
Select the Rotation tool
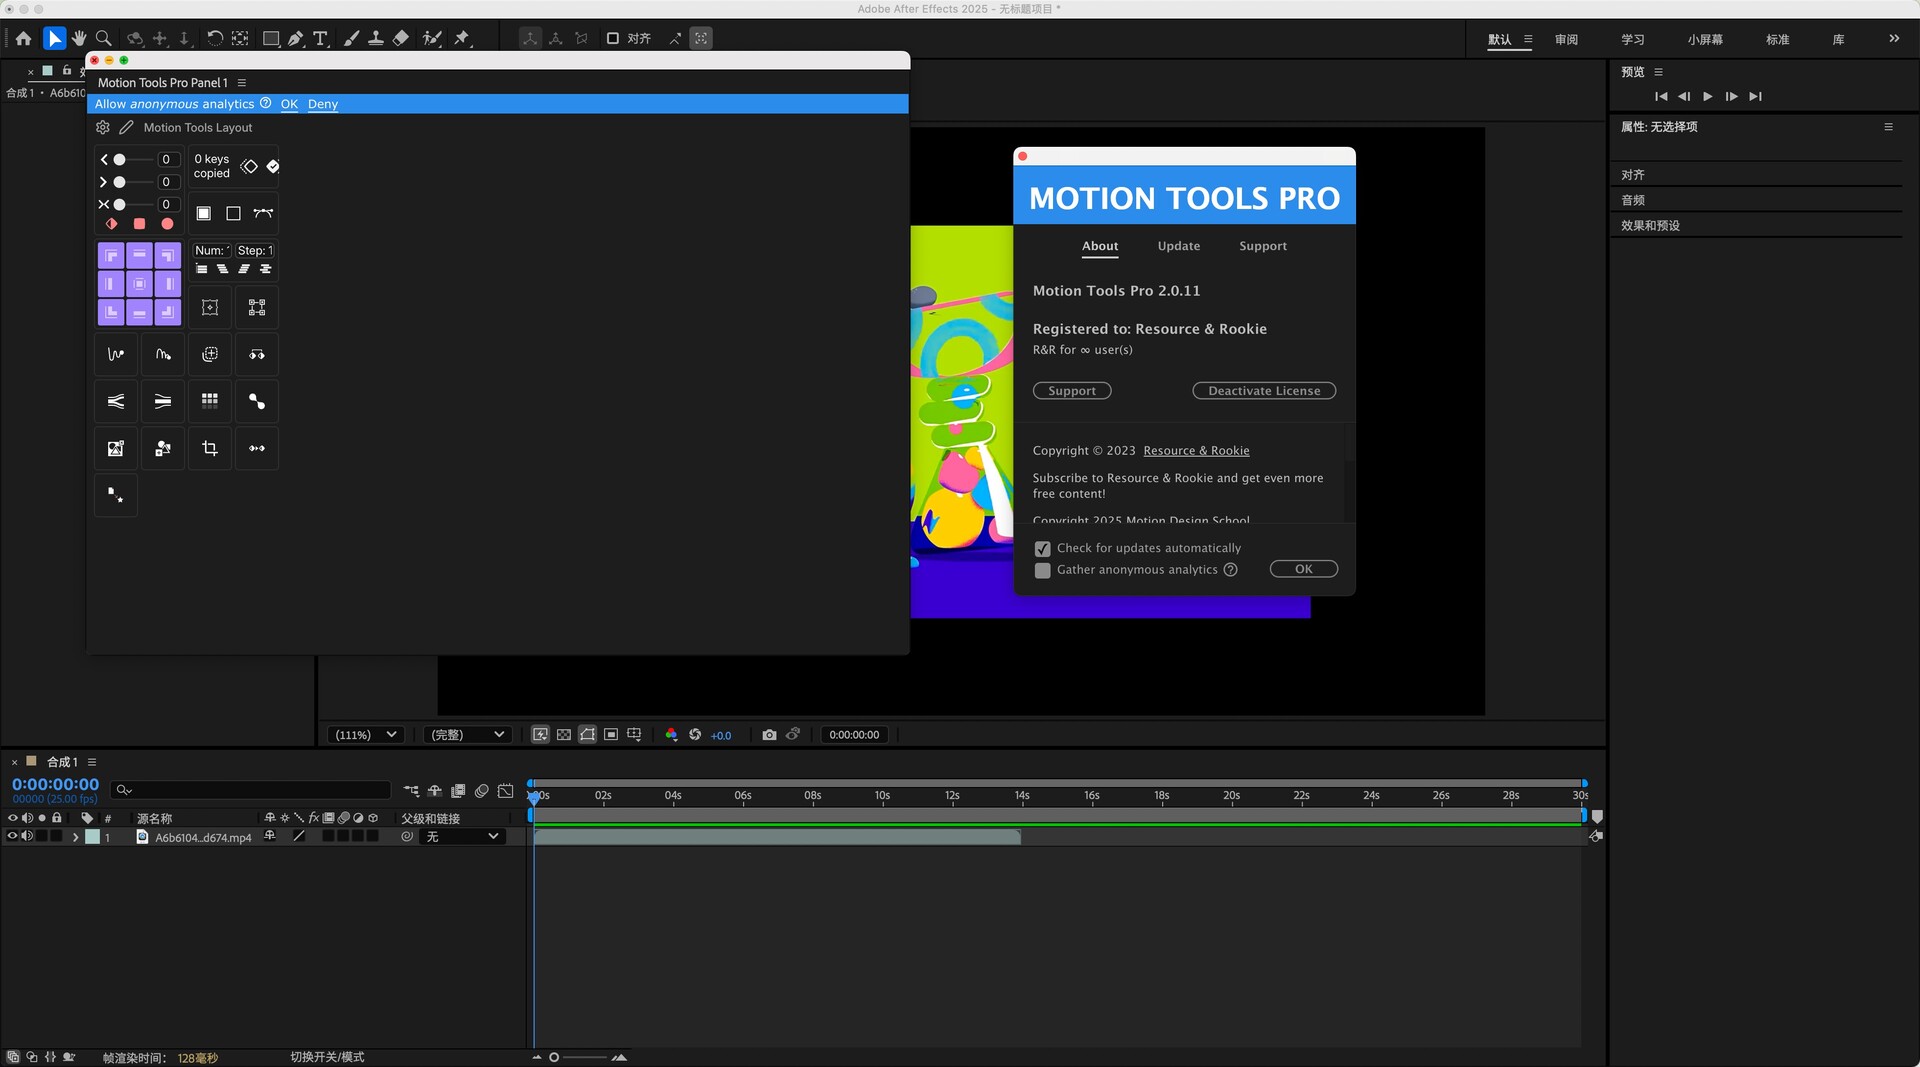point(214,38)
